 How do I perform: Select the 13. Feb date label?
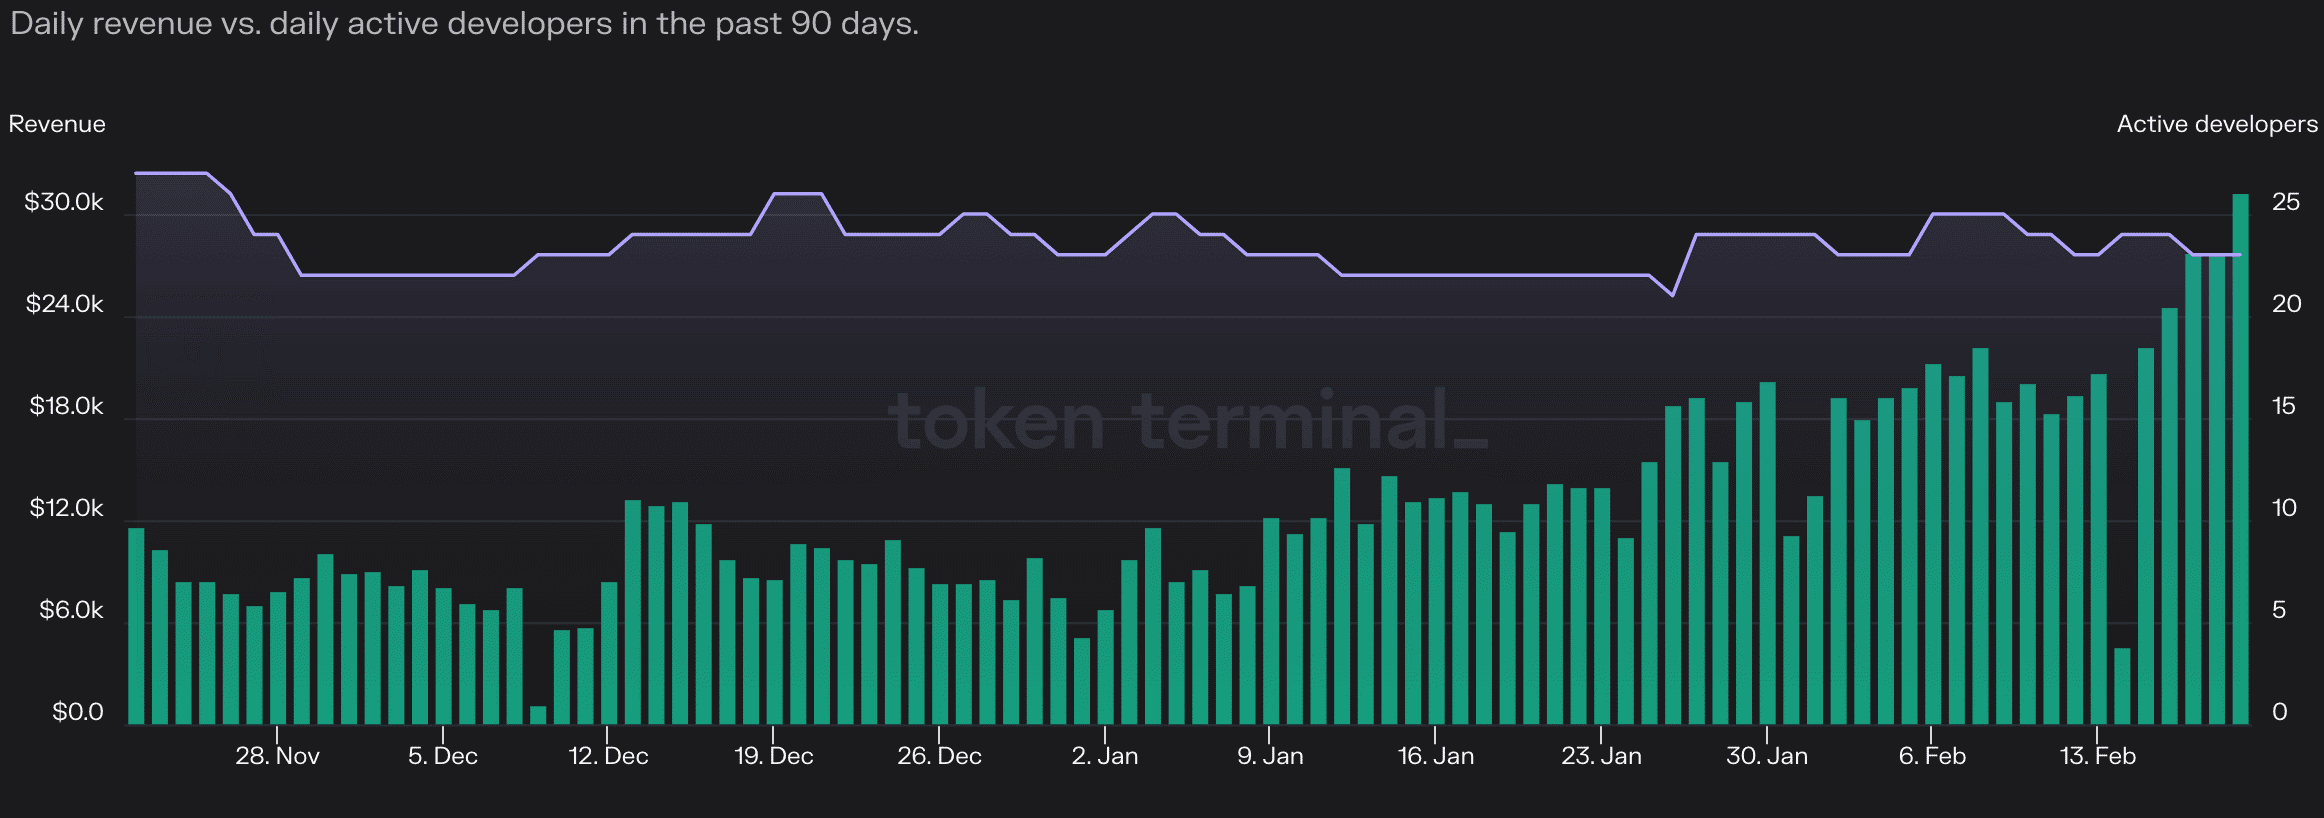[x=2097, y=756]
